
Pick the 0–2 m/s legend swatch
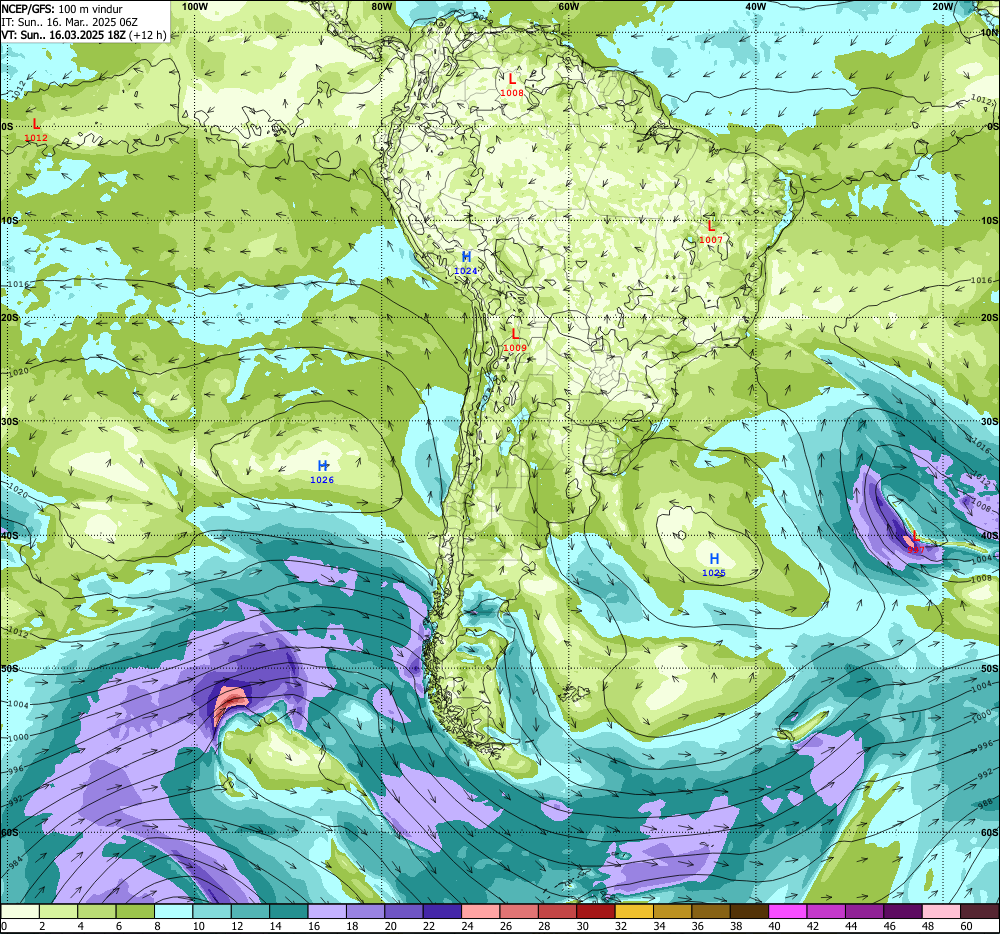tap(20, 911)
